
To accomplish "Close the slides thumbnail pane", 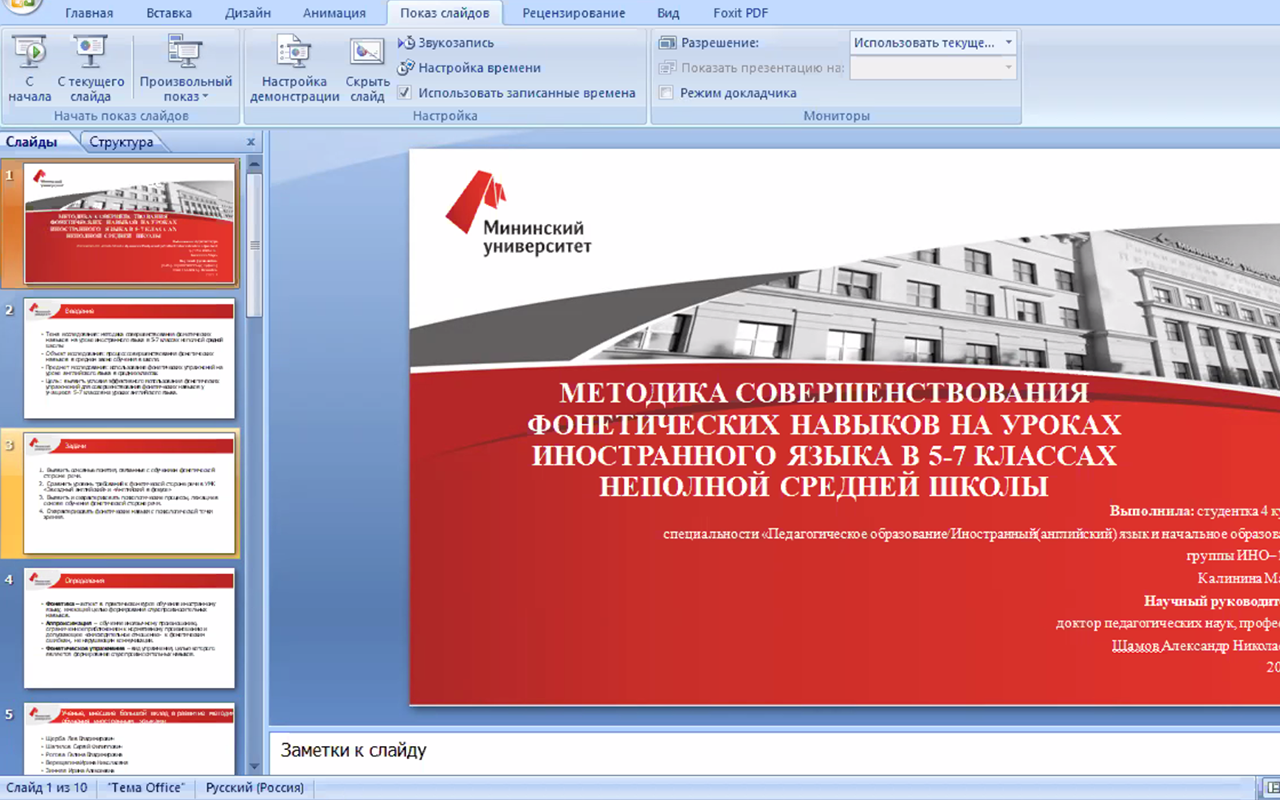I will pos(251,142).
